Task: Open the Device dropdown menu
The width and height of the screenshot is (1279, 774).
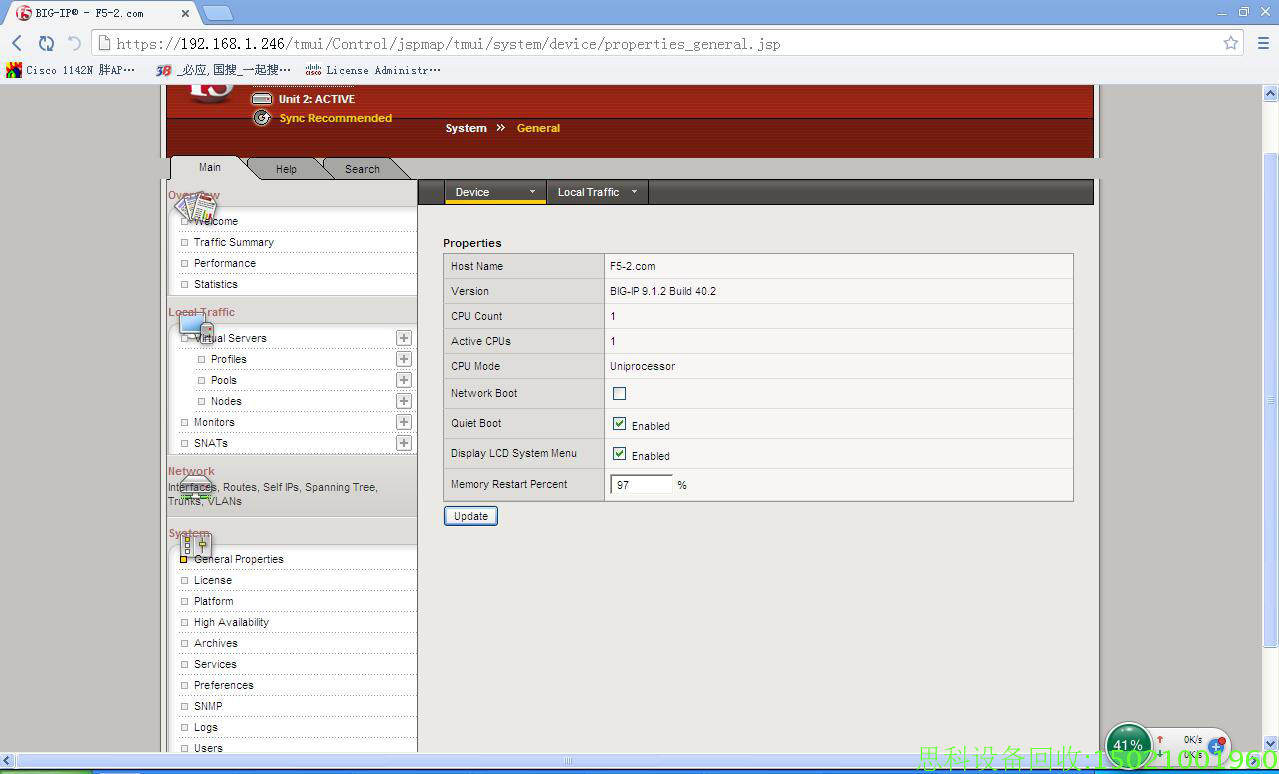Action: pos(495,192)
